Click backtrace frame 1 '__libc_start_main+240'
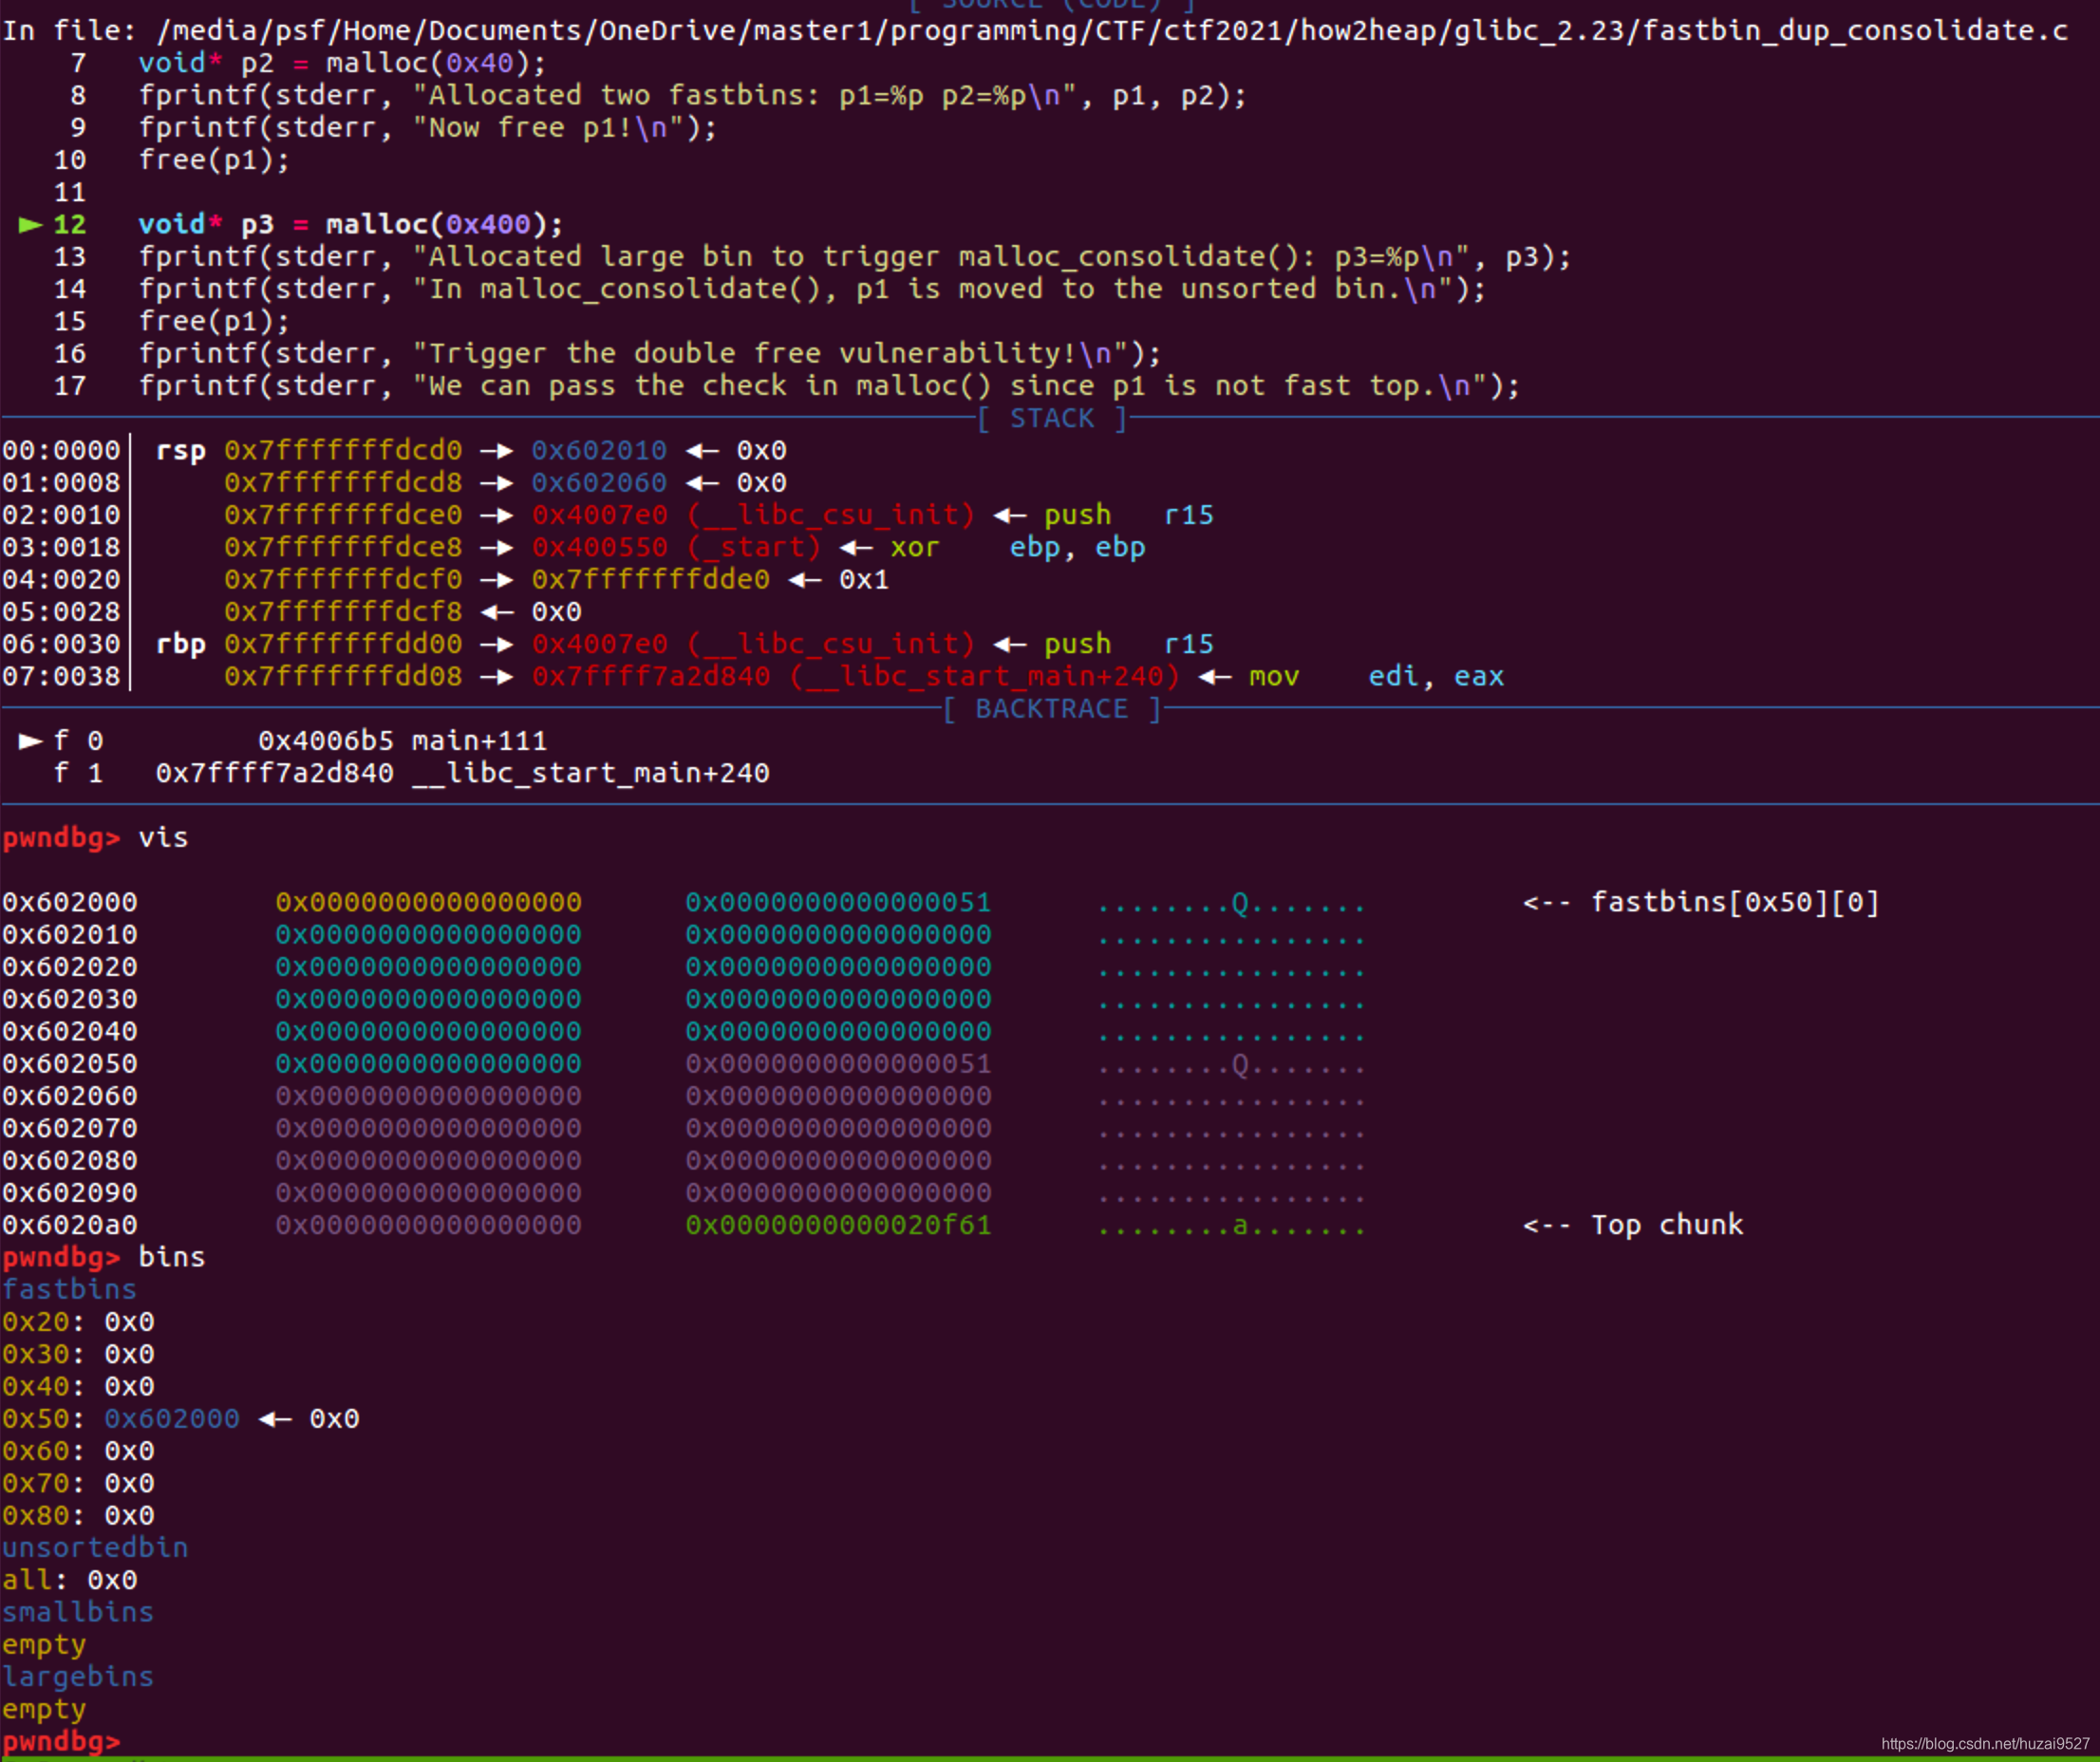This screenshot has width=2100, height=1762. pyautogui.click(x=591, y=774)
